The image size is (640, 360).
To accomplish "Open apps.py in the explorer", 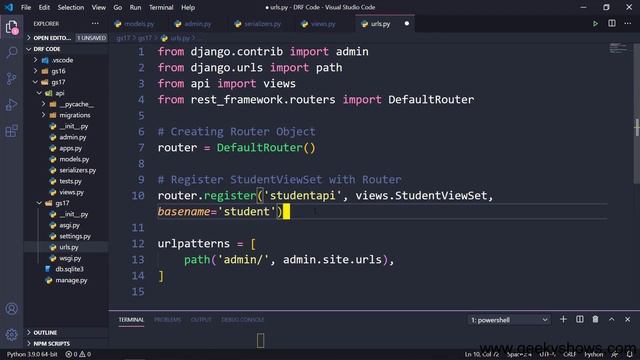I will (66, 148).
